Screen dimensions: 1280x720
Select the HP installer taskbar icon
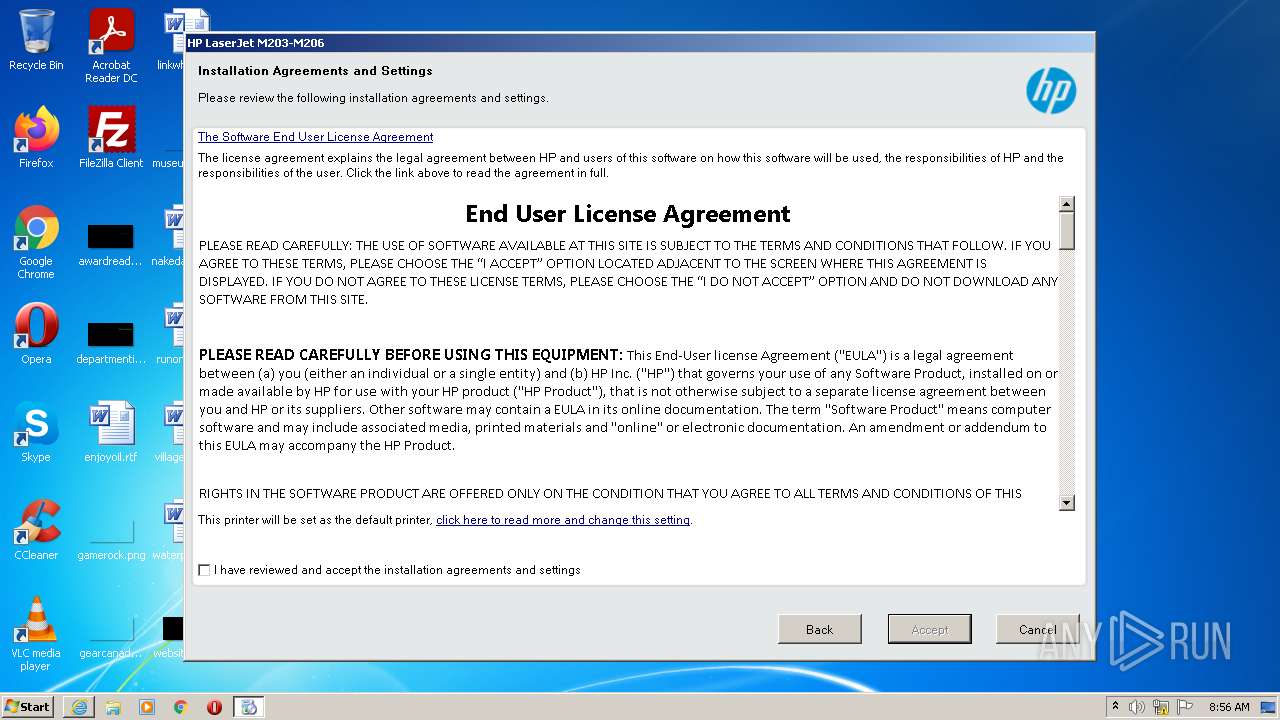point(249,707)
